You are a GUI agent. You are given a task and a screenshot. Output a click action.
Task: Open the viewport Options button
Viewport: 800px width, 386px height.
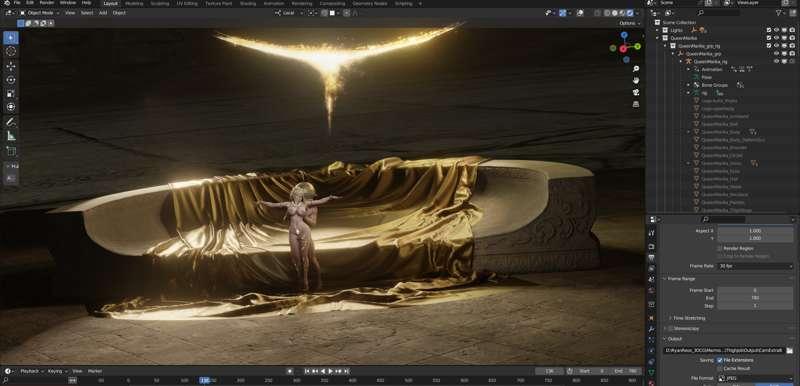tap(630, 23)
